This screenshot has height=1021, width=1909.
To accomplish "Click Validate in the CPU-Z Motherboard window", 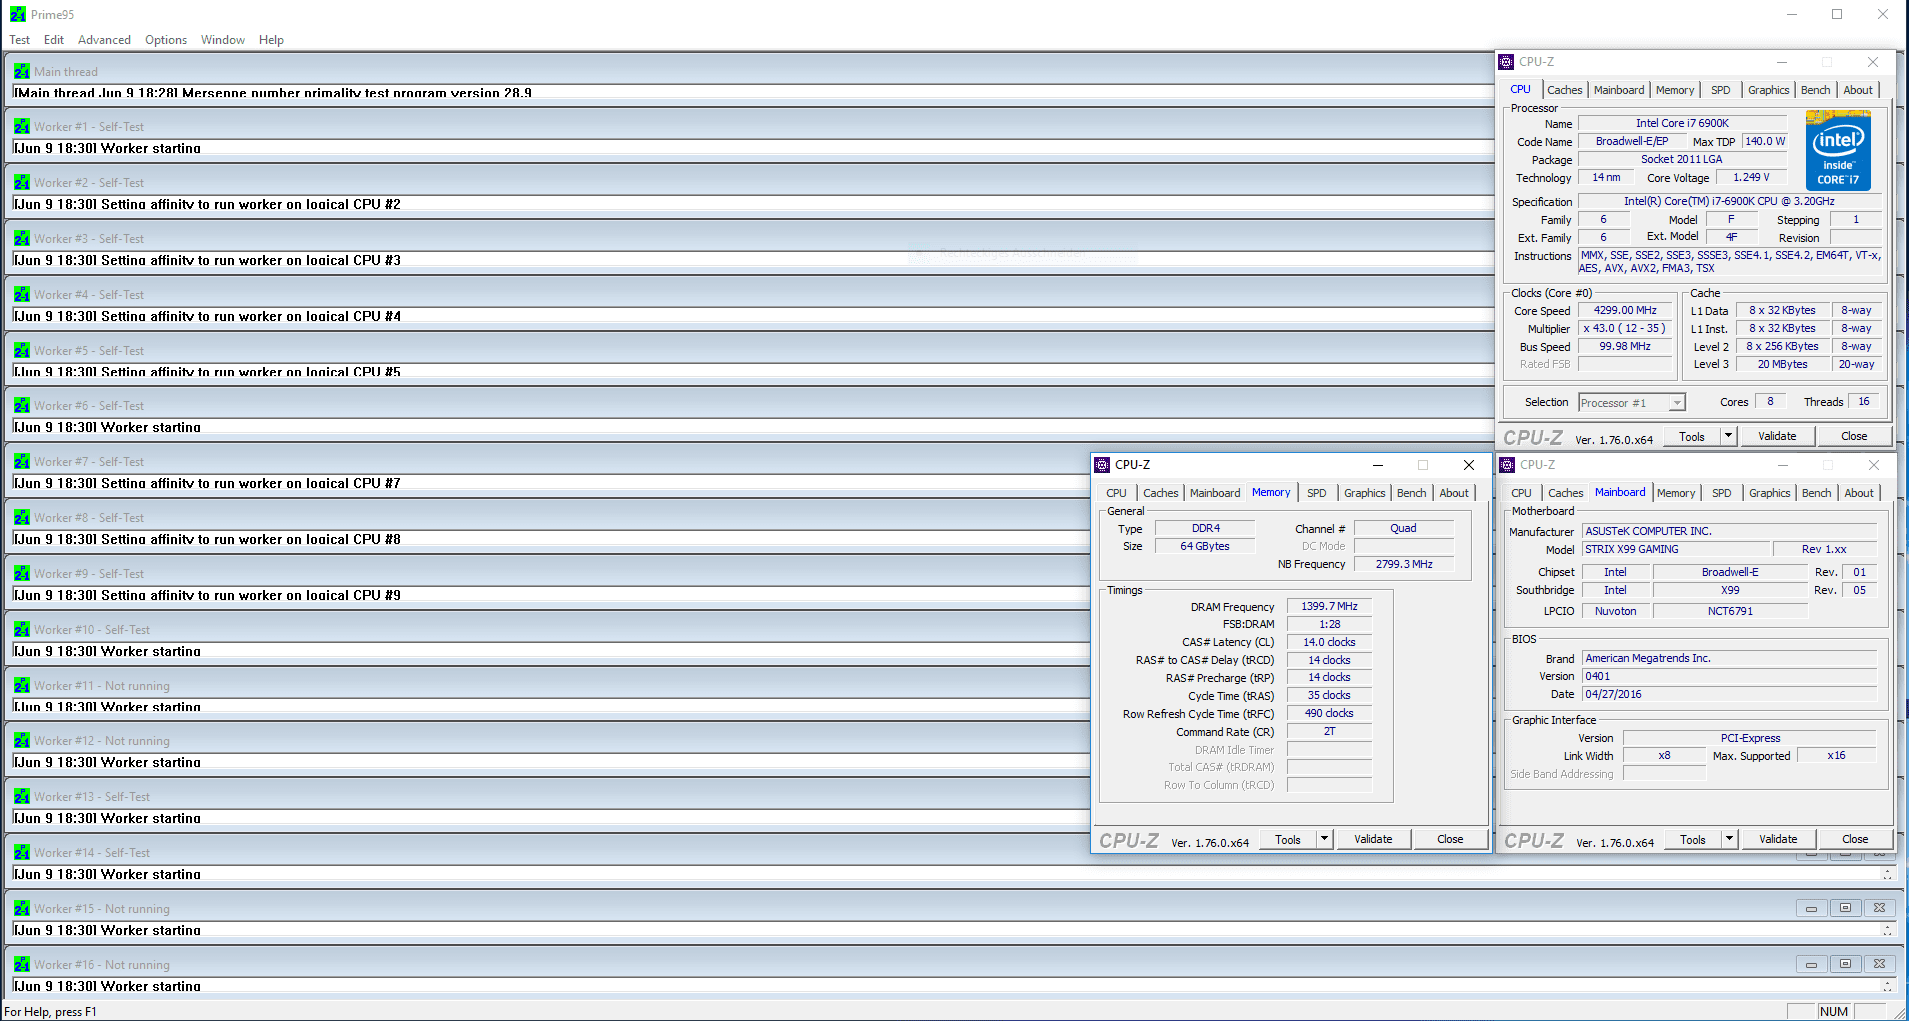I will point(1779,839).
